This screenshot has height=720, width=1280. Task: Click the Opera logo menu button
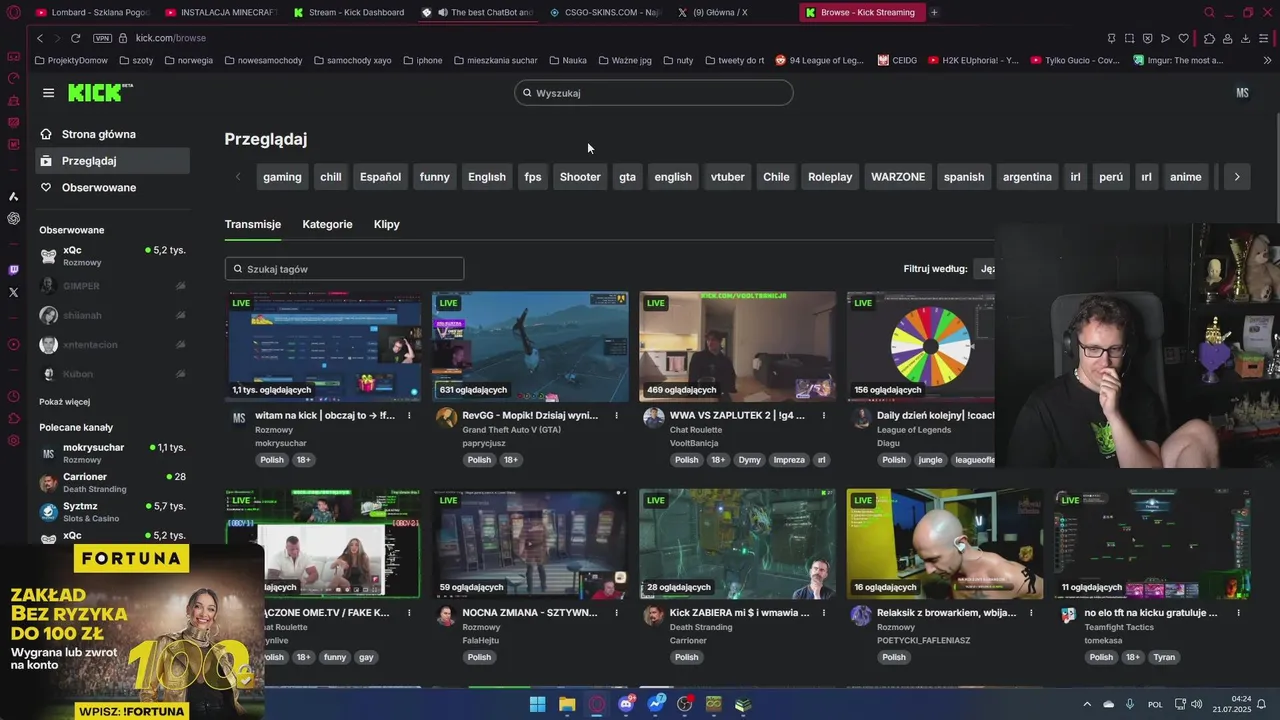coord(13,12)
